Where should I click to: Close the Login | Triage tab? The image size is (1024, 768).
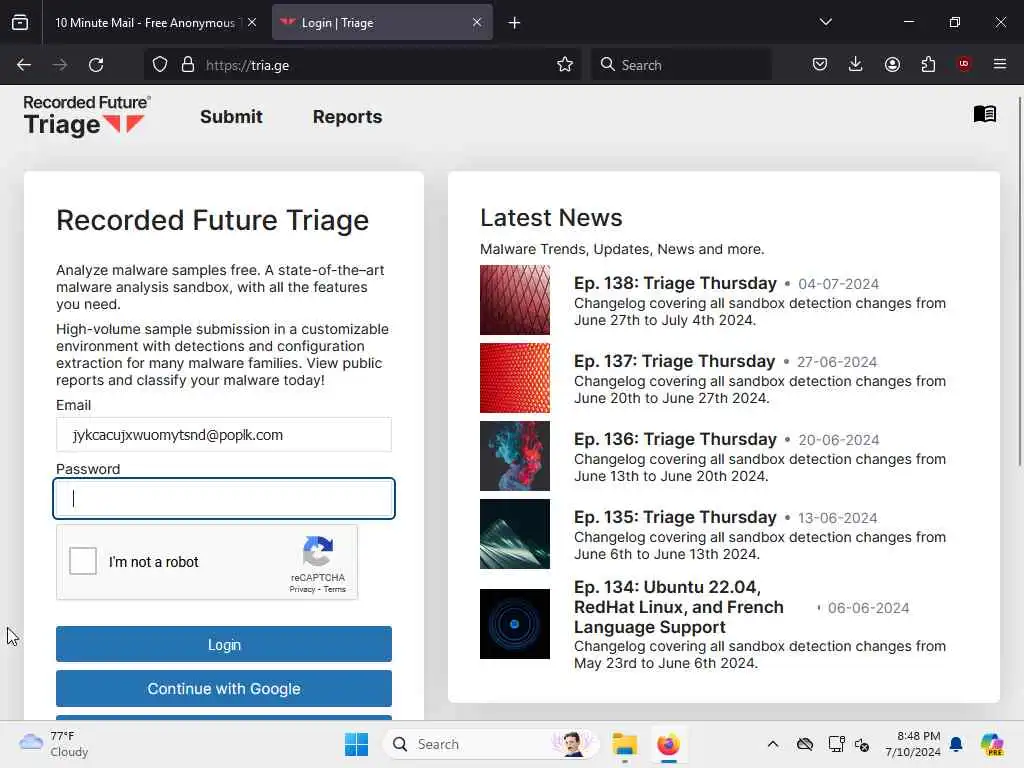click(477, 22)
